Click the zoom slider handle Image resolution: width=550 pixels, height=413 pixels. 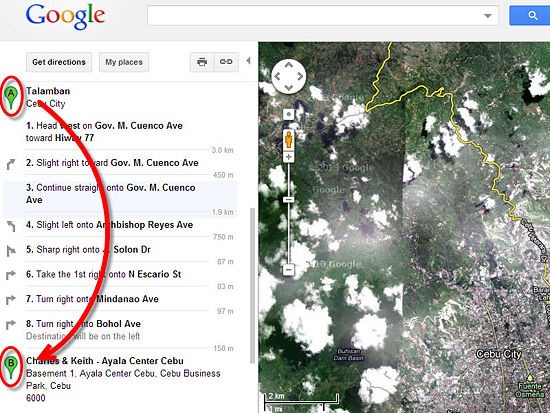coord(288,200)
